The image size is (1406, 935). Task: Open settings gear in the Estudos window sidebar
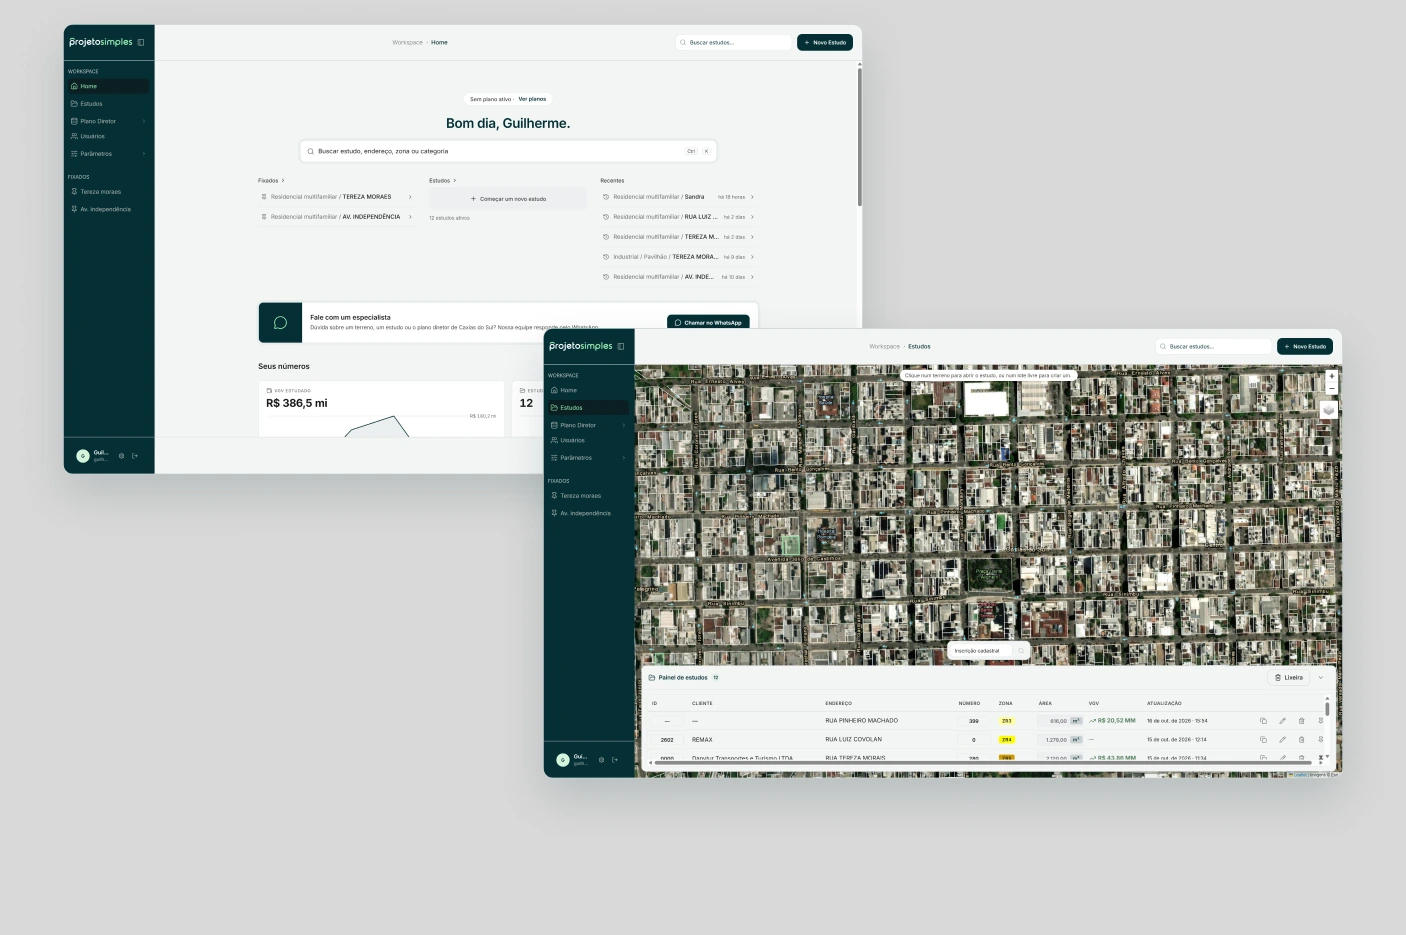point(601,760)
